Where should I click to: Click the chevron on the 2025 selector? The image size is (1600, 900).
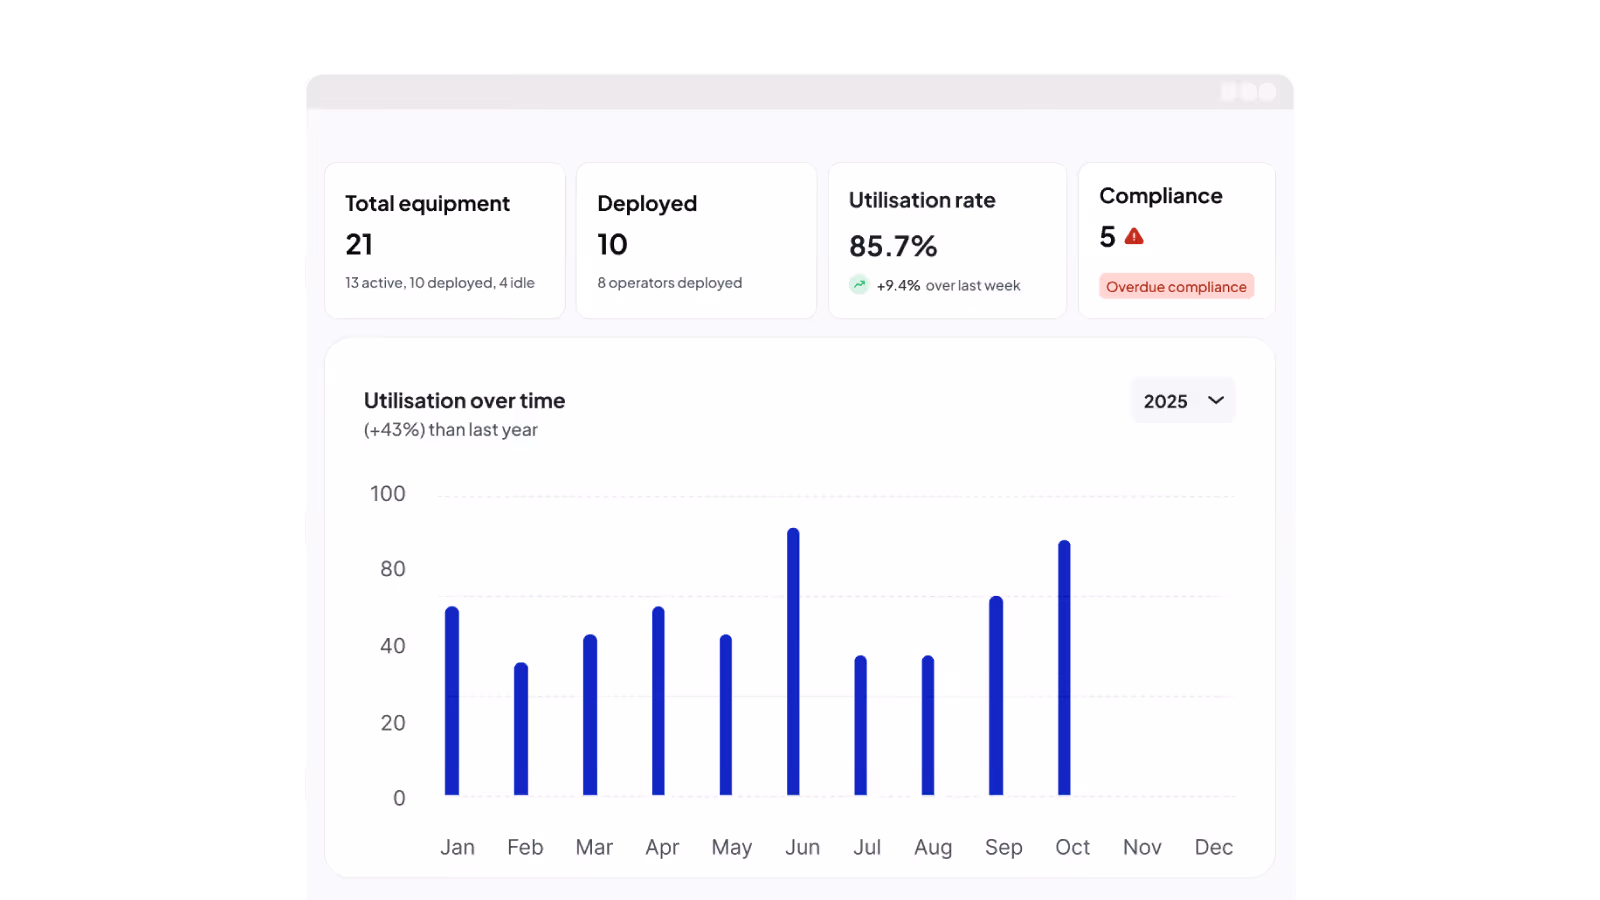1215,400
